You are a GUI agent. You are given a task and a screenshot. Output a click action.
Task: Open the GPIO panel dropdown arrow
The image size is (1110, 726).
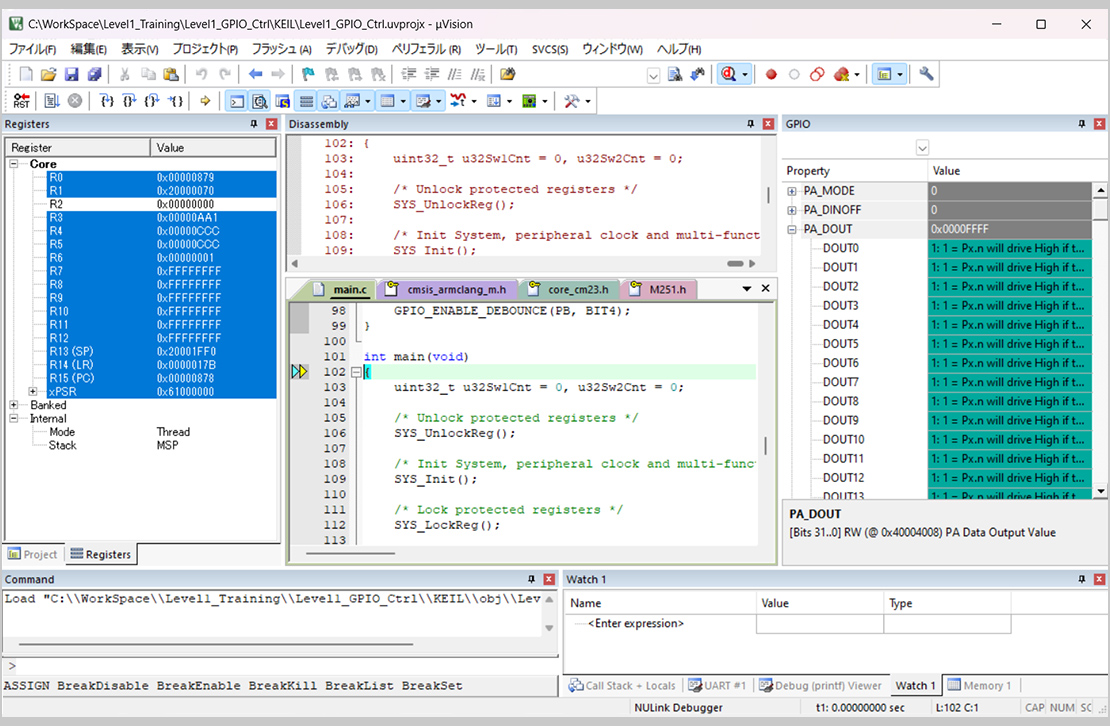[922, 148]
